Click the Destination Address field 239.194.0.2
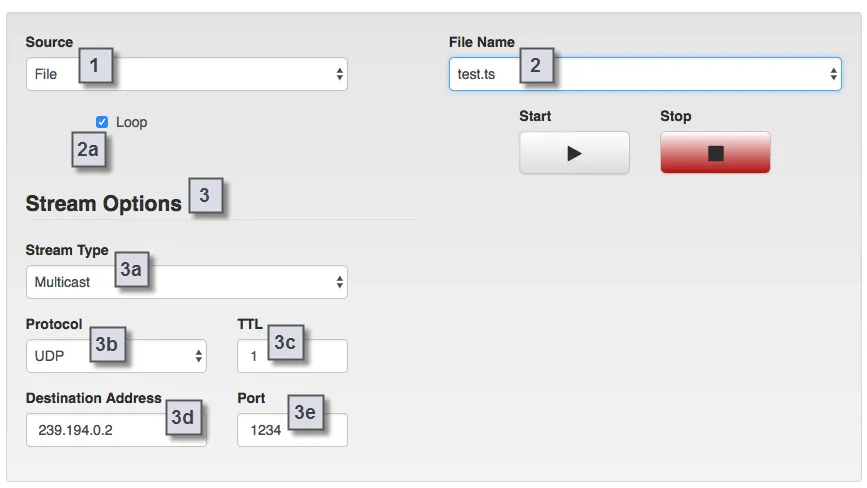This screenshot has width=867, height=488. (x=116, y=430)
